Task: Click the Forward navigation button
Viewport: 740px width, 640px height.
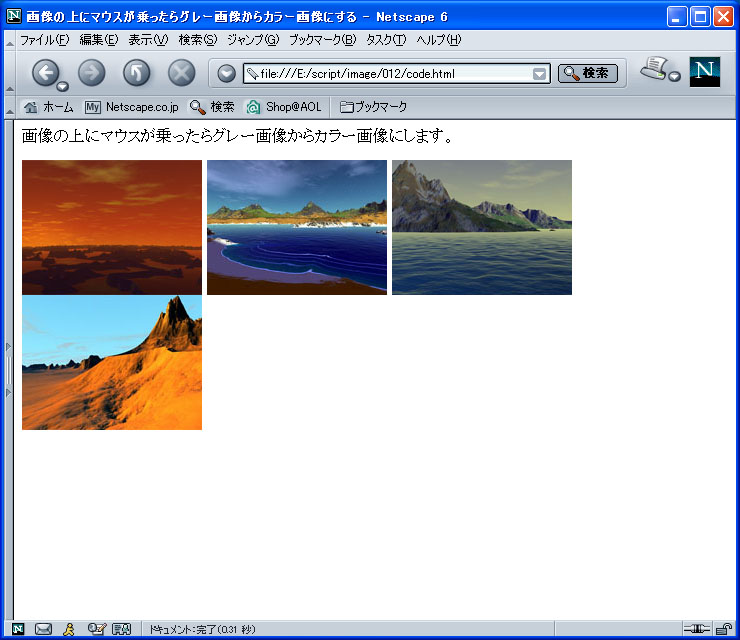Action: tap(91, 72)
